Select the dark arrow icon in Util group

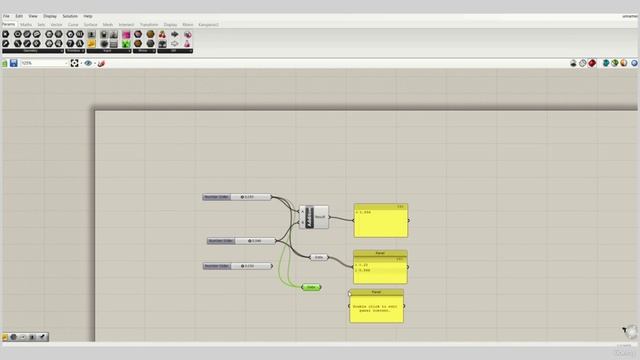click(x=175, y=34)
